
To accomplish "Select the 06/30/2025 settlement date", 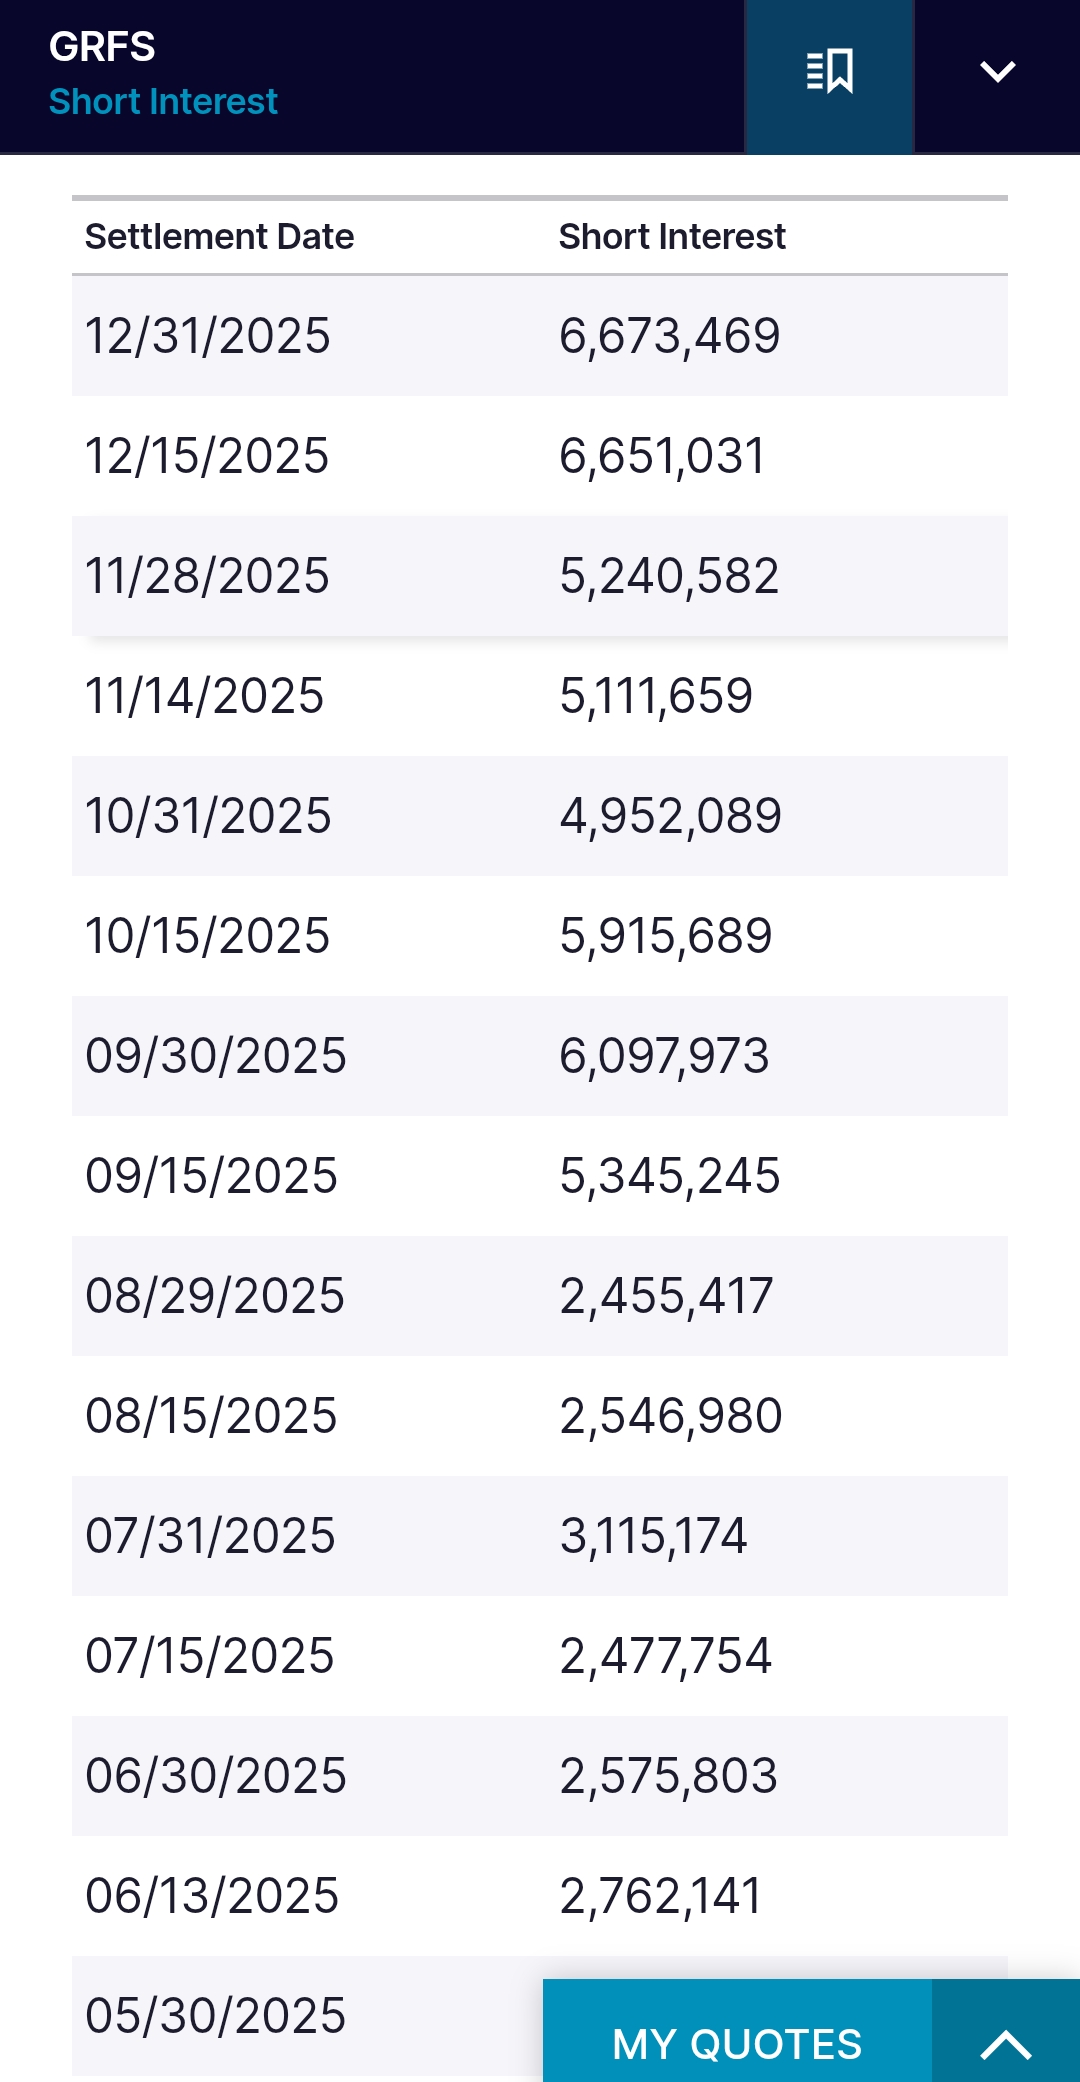I will tap(215, 1776).
